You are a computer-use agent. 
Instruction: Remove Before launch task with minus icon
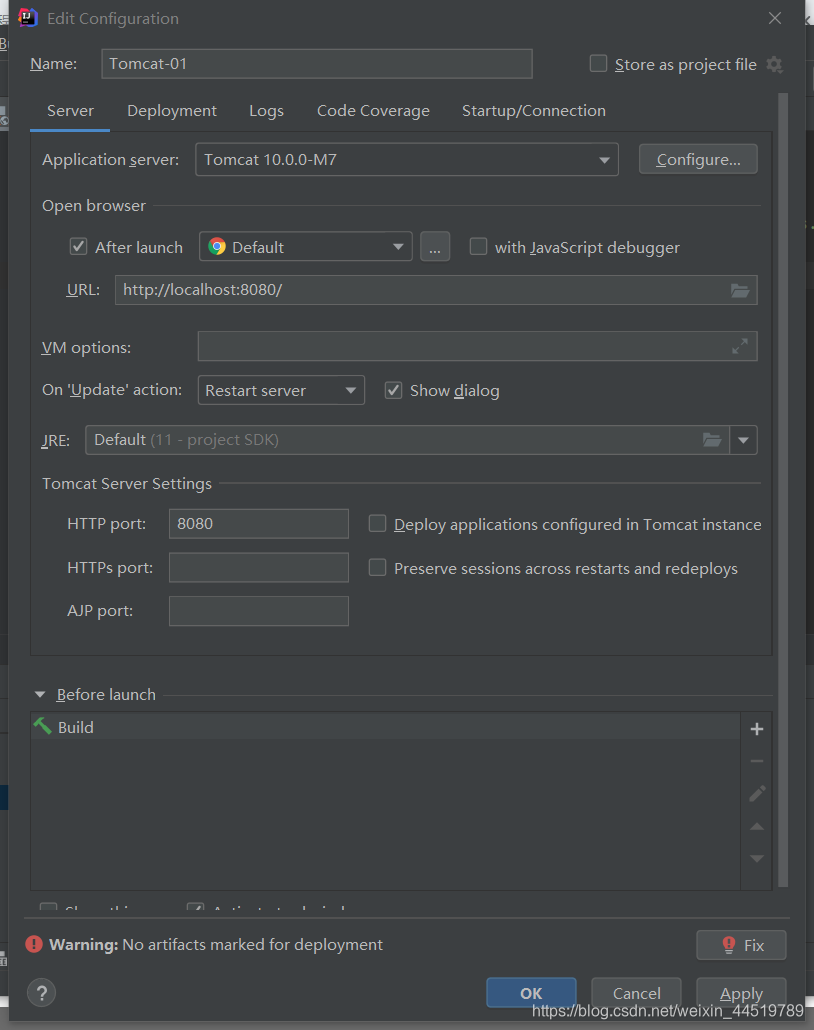757,761
